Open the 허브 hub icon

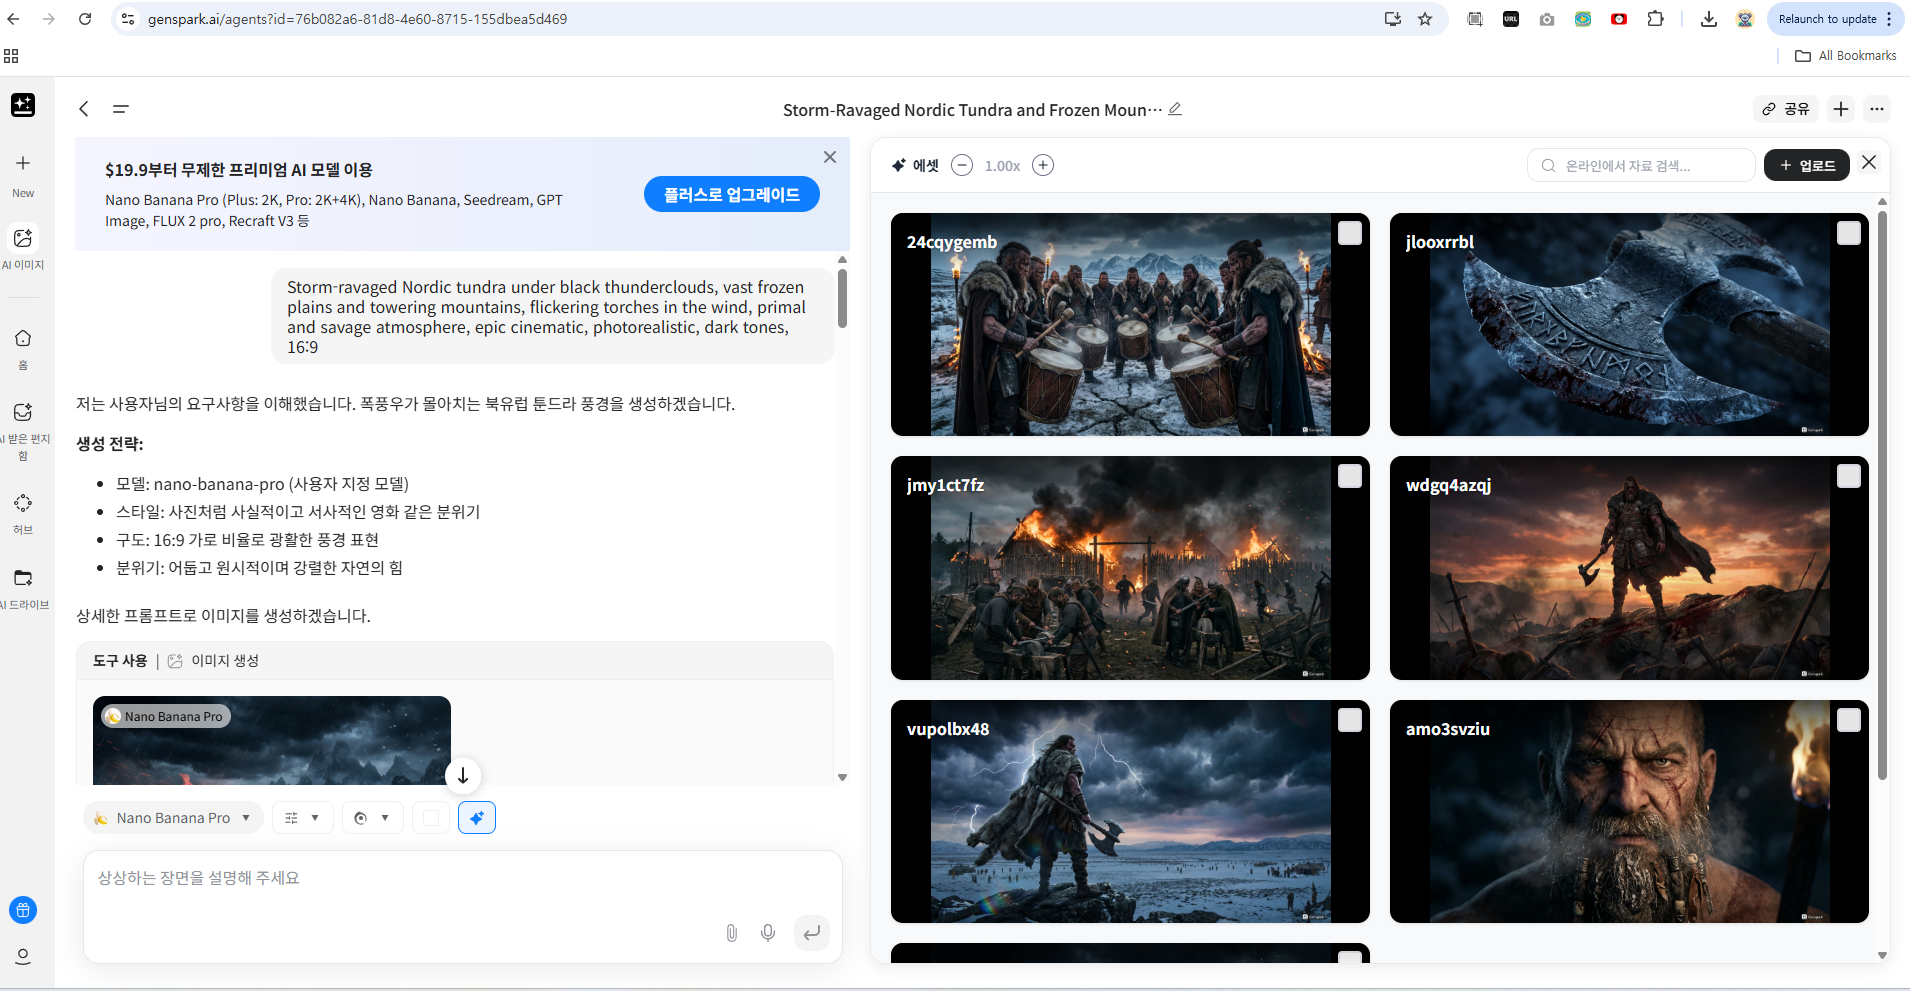pos(23,503)
